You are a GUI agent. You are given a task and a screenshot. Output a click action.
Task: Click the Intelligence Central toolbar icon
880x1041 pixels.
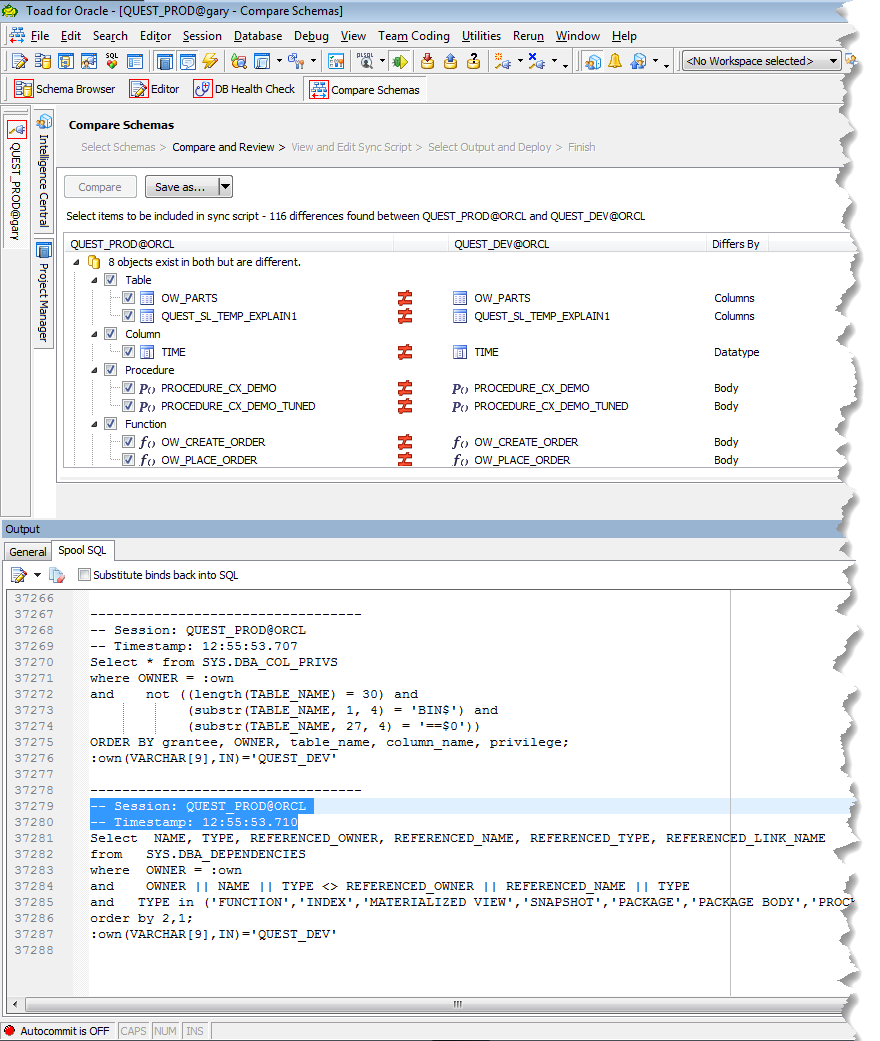593,62
